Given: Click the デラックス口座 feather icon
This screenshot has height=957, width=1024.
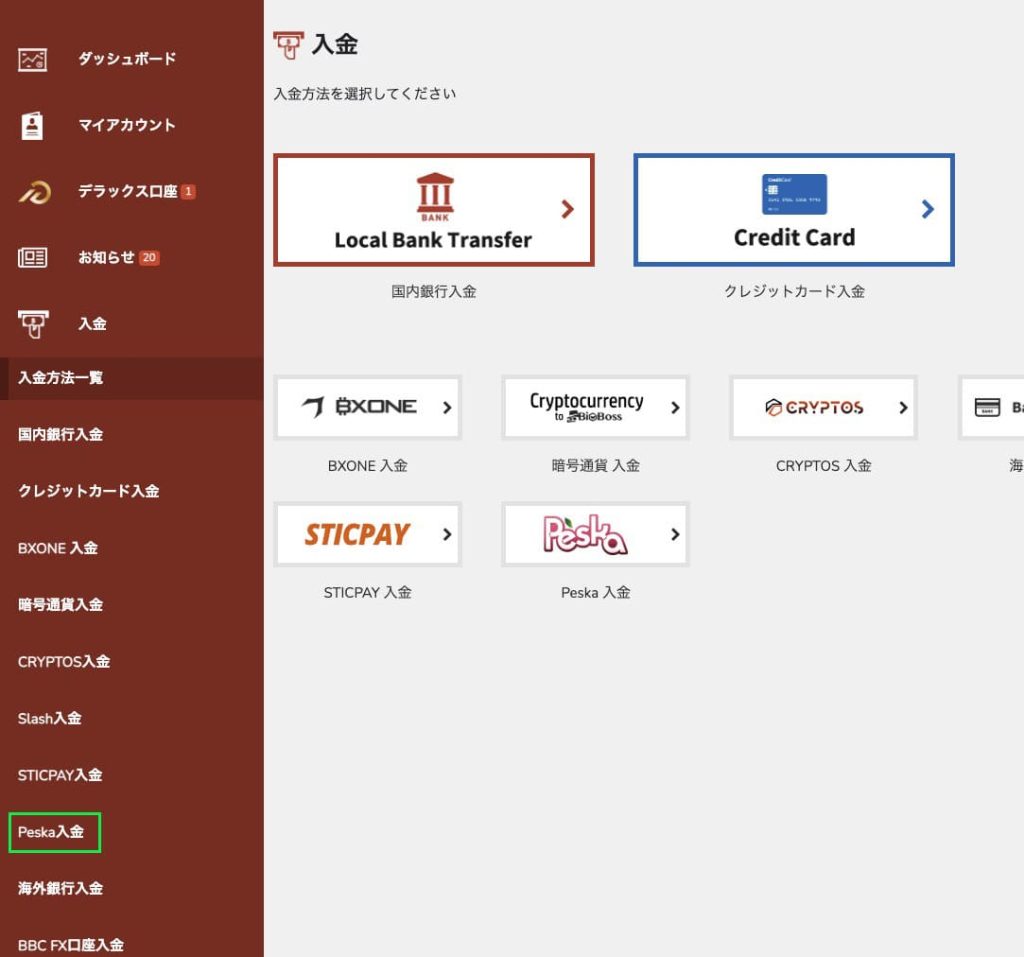Looking at the screenshot, I should (33, 191).
